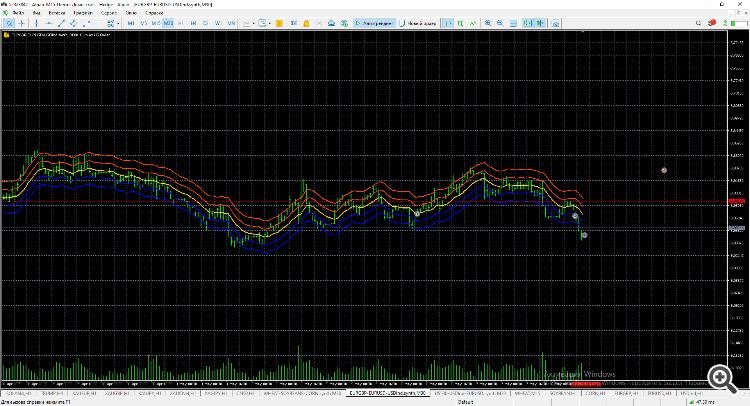Open the Графики menu
This screenshot has height=406, width=750.
coord(83,13)
